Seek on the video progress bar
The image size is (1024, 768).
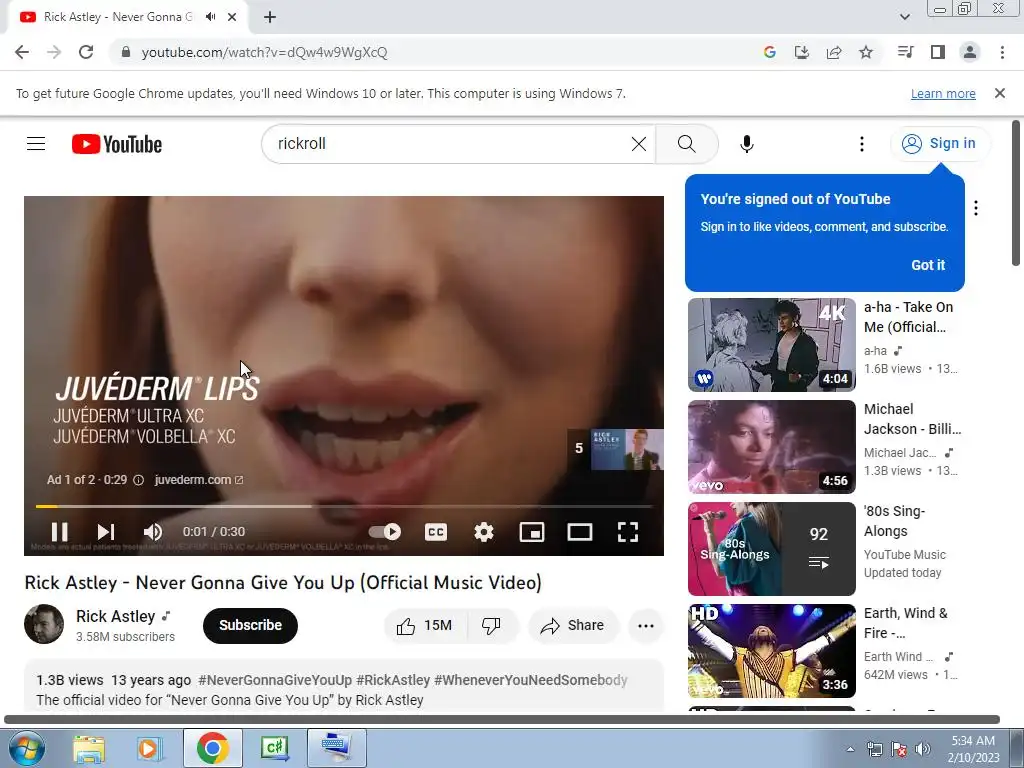344,506
